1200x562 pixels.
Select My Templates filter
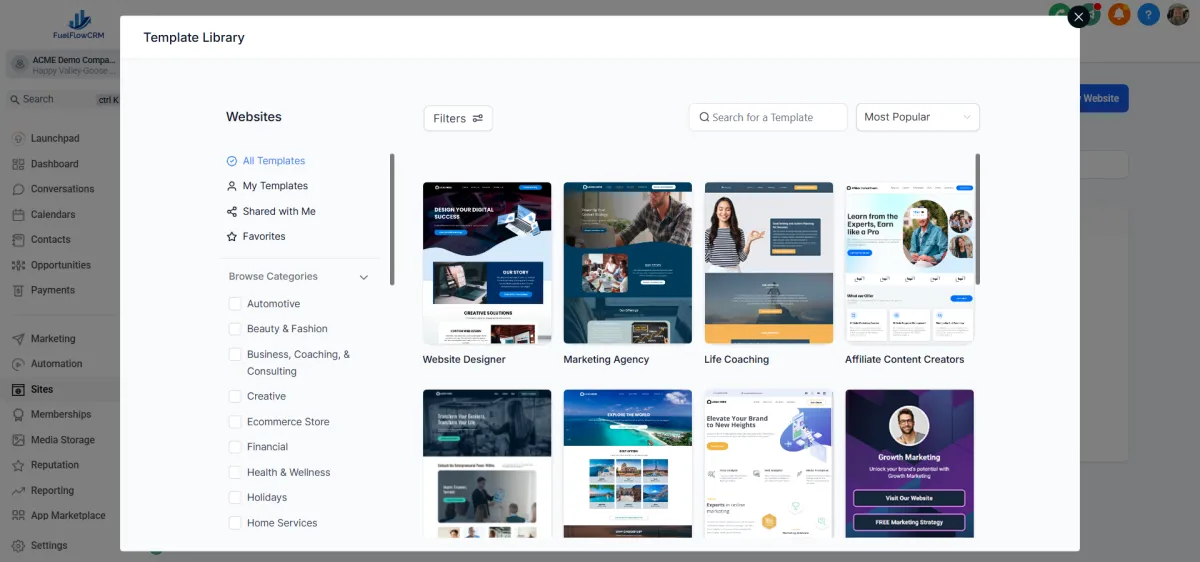pos(267,186)
